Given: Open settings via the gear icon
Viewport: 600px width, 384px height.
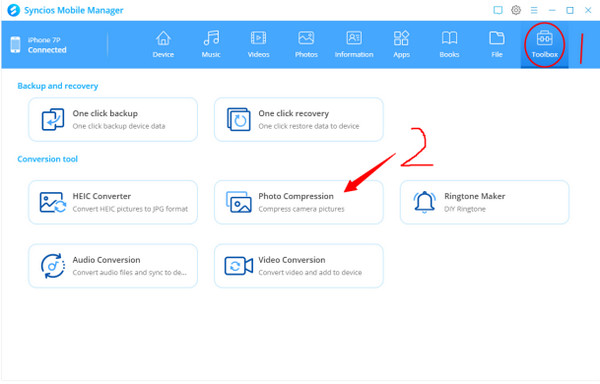Looking at the screenshot, I should pos(516,10).
